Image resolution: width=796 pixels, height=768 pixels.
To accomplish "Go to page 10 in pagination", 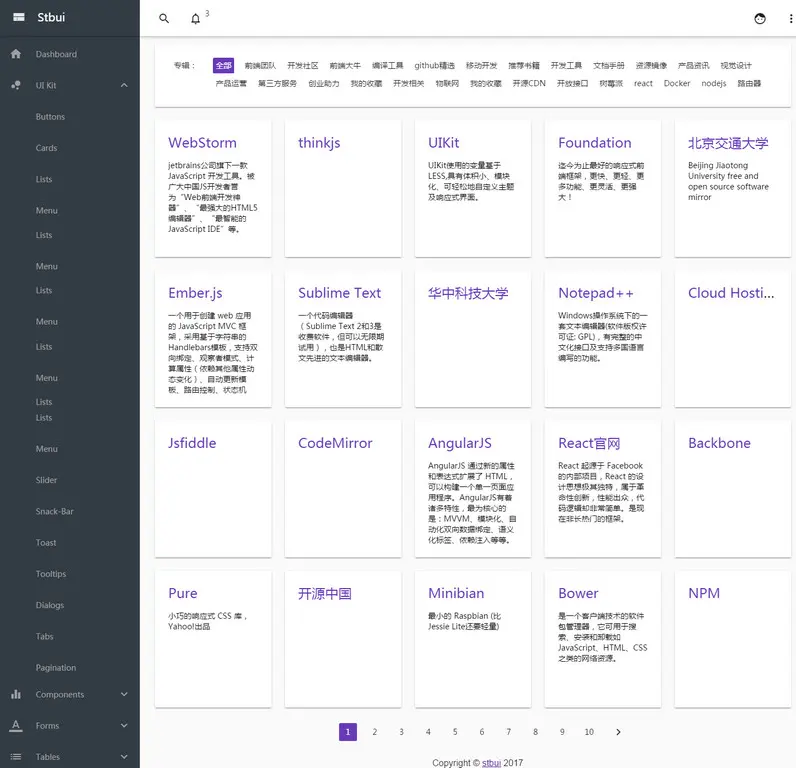I will tap(589, 732).
